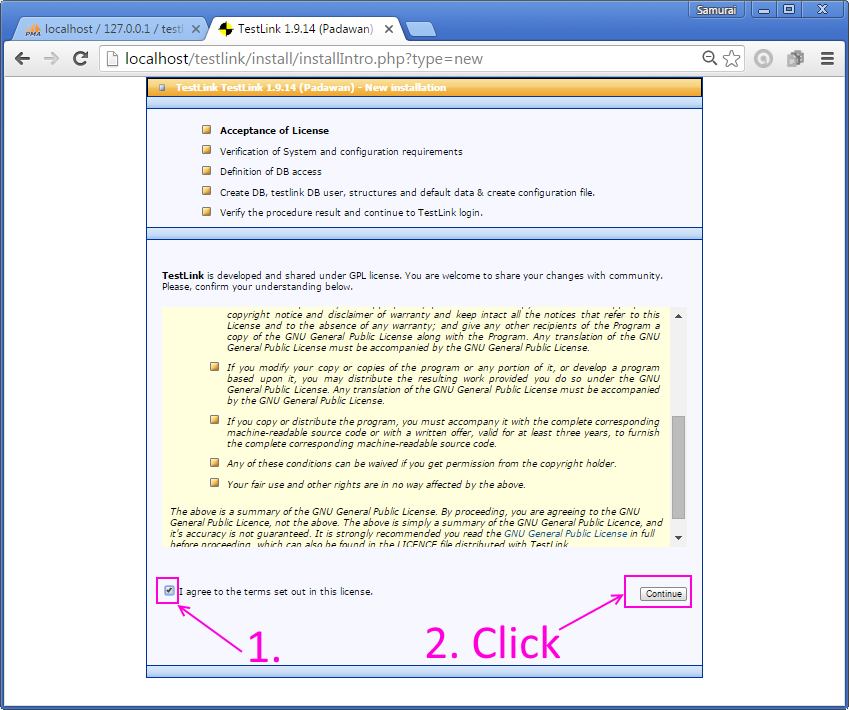The height and width of the screenshot is (710, 849).
Task: Click 'Verify the procedure result' step text
Action: [x=351, y=213]
